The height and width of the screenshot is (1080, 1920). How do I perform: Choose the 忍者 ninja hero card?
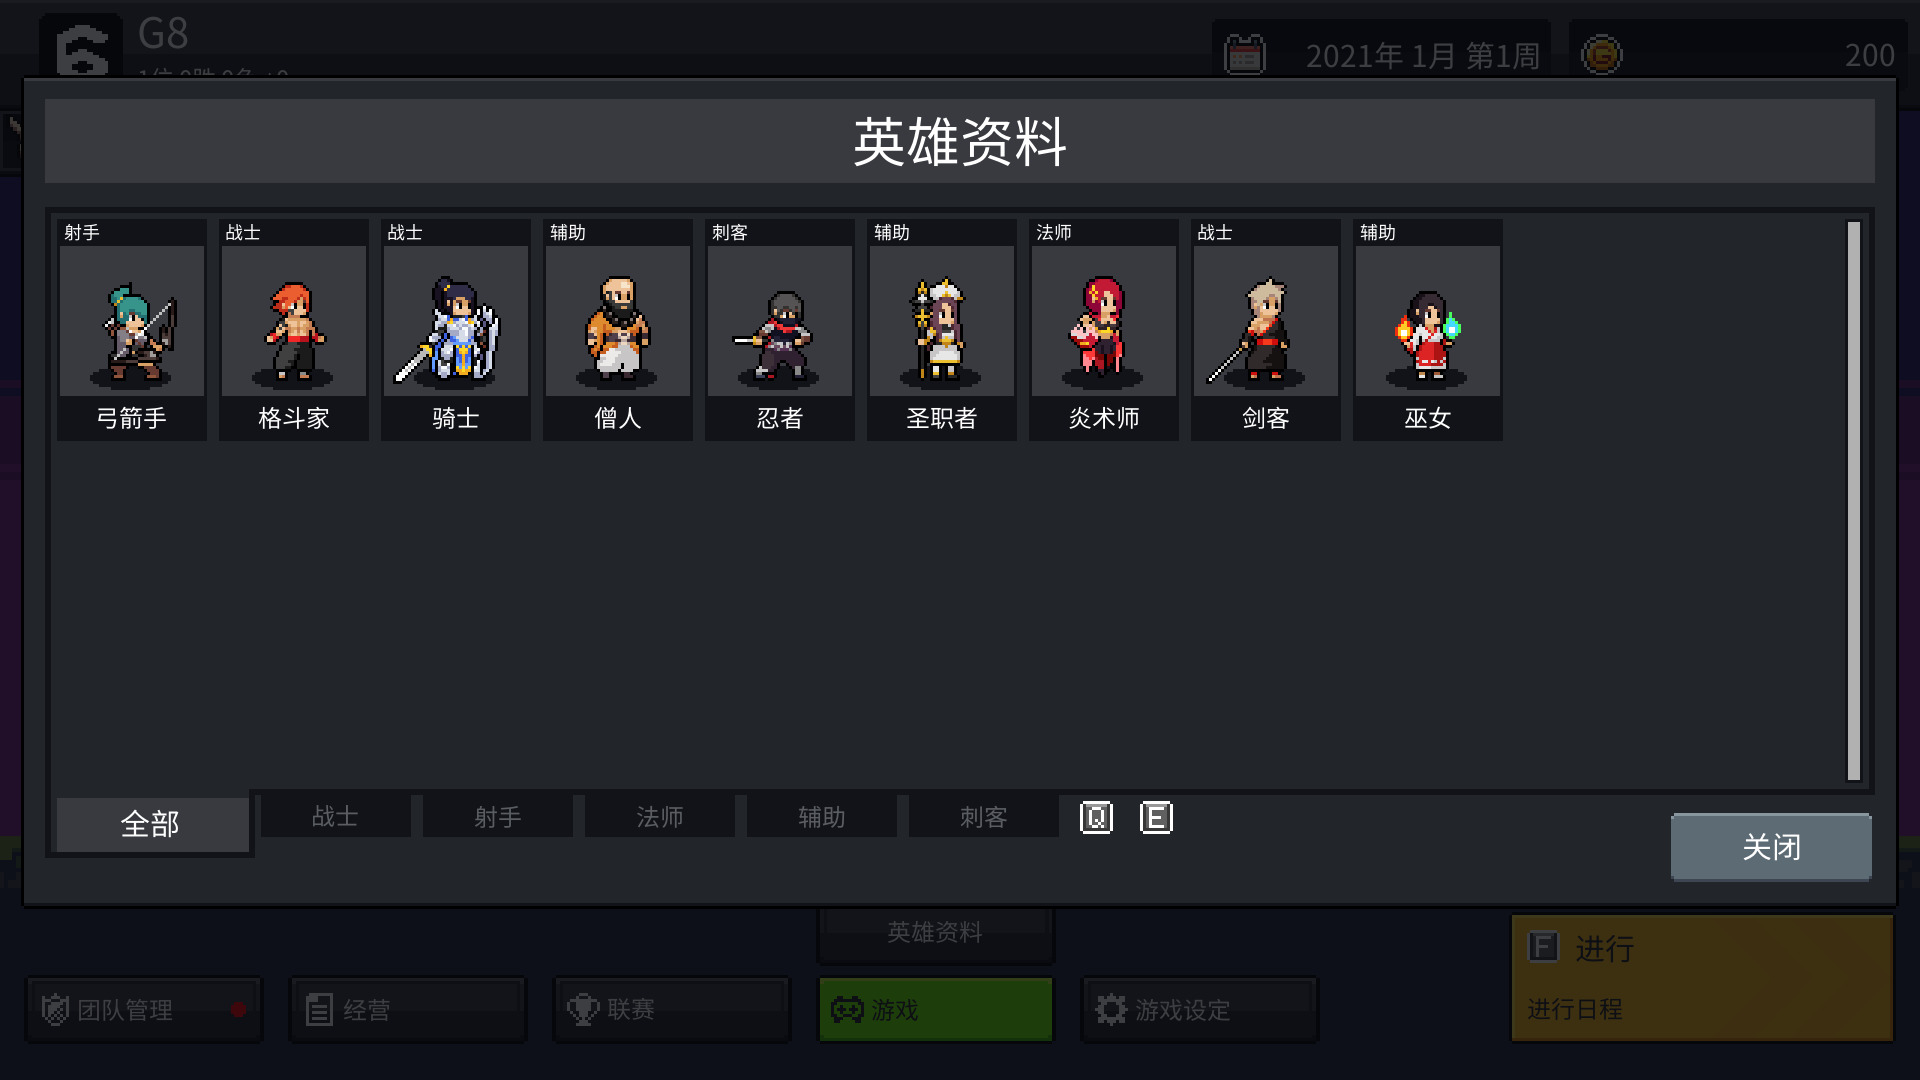click(x=780, y=330)
